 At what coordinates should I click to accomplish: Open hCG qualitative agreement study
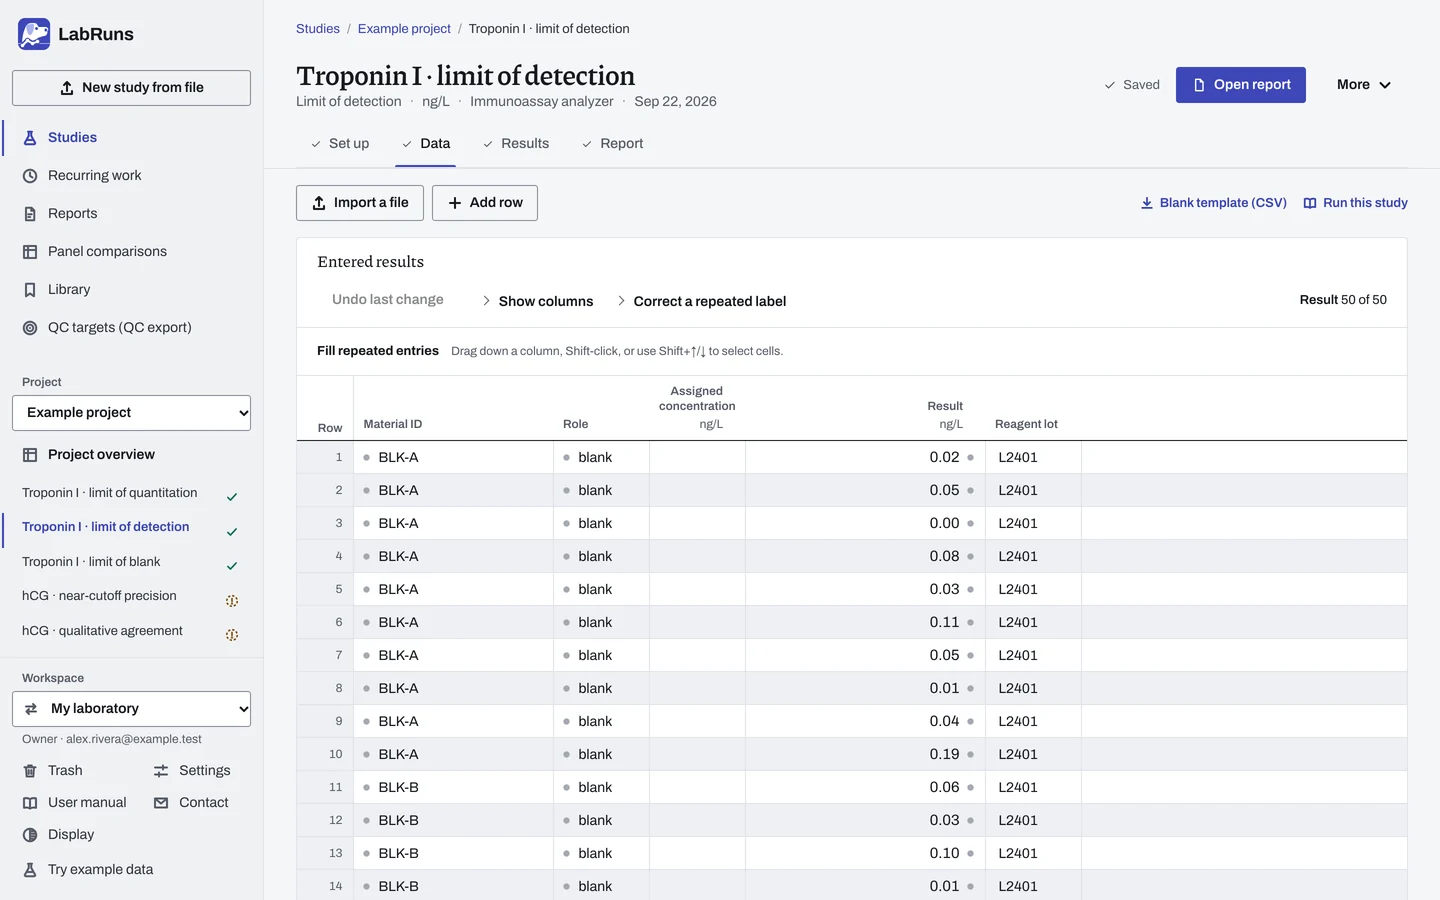pos(131,631)
